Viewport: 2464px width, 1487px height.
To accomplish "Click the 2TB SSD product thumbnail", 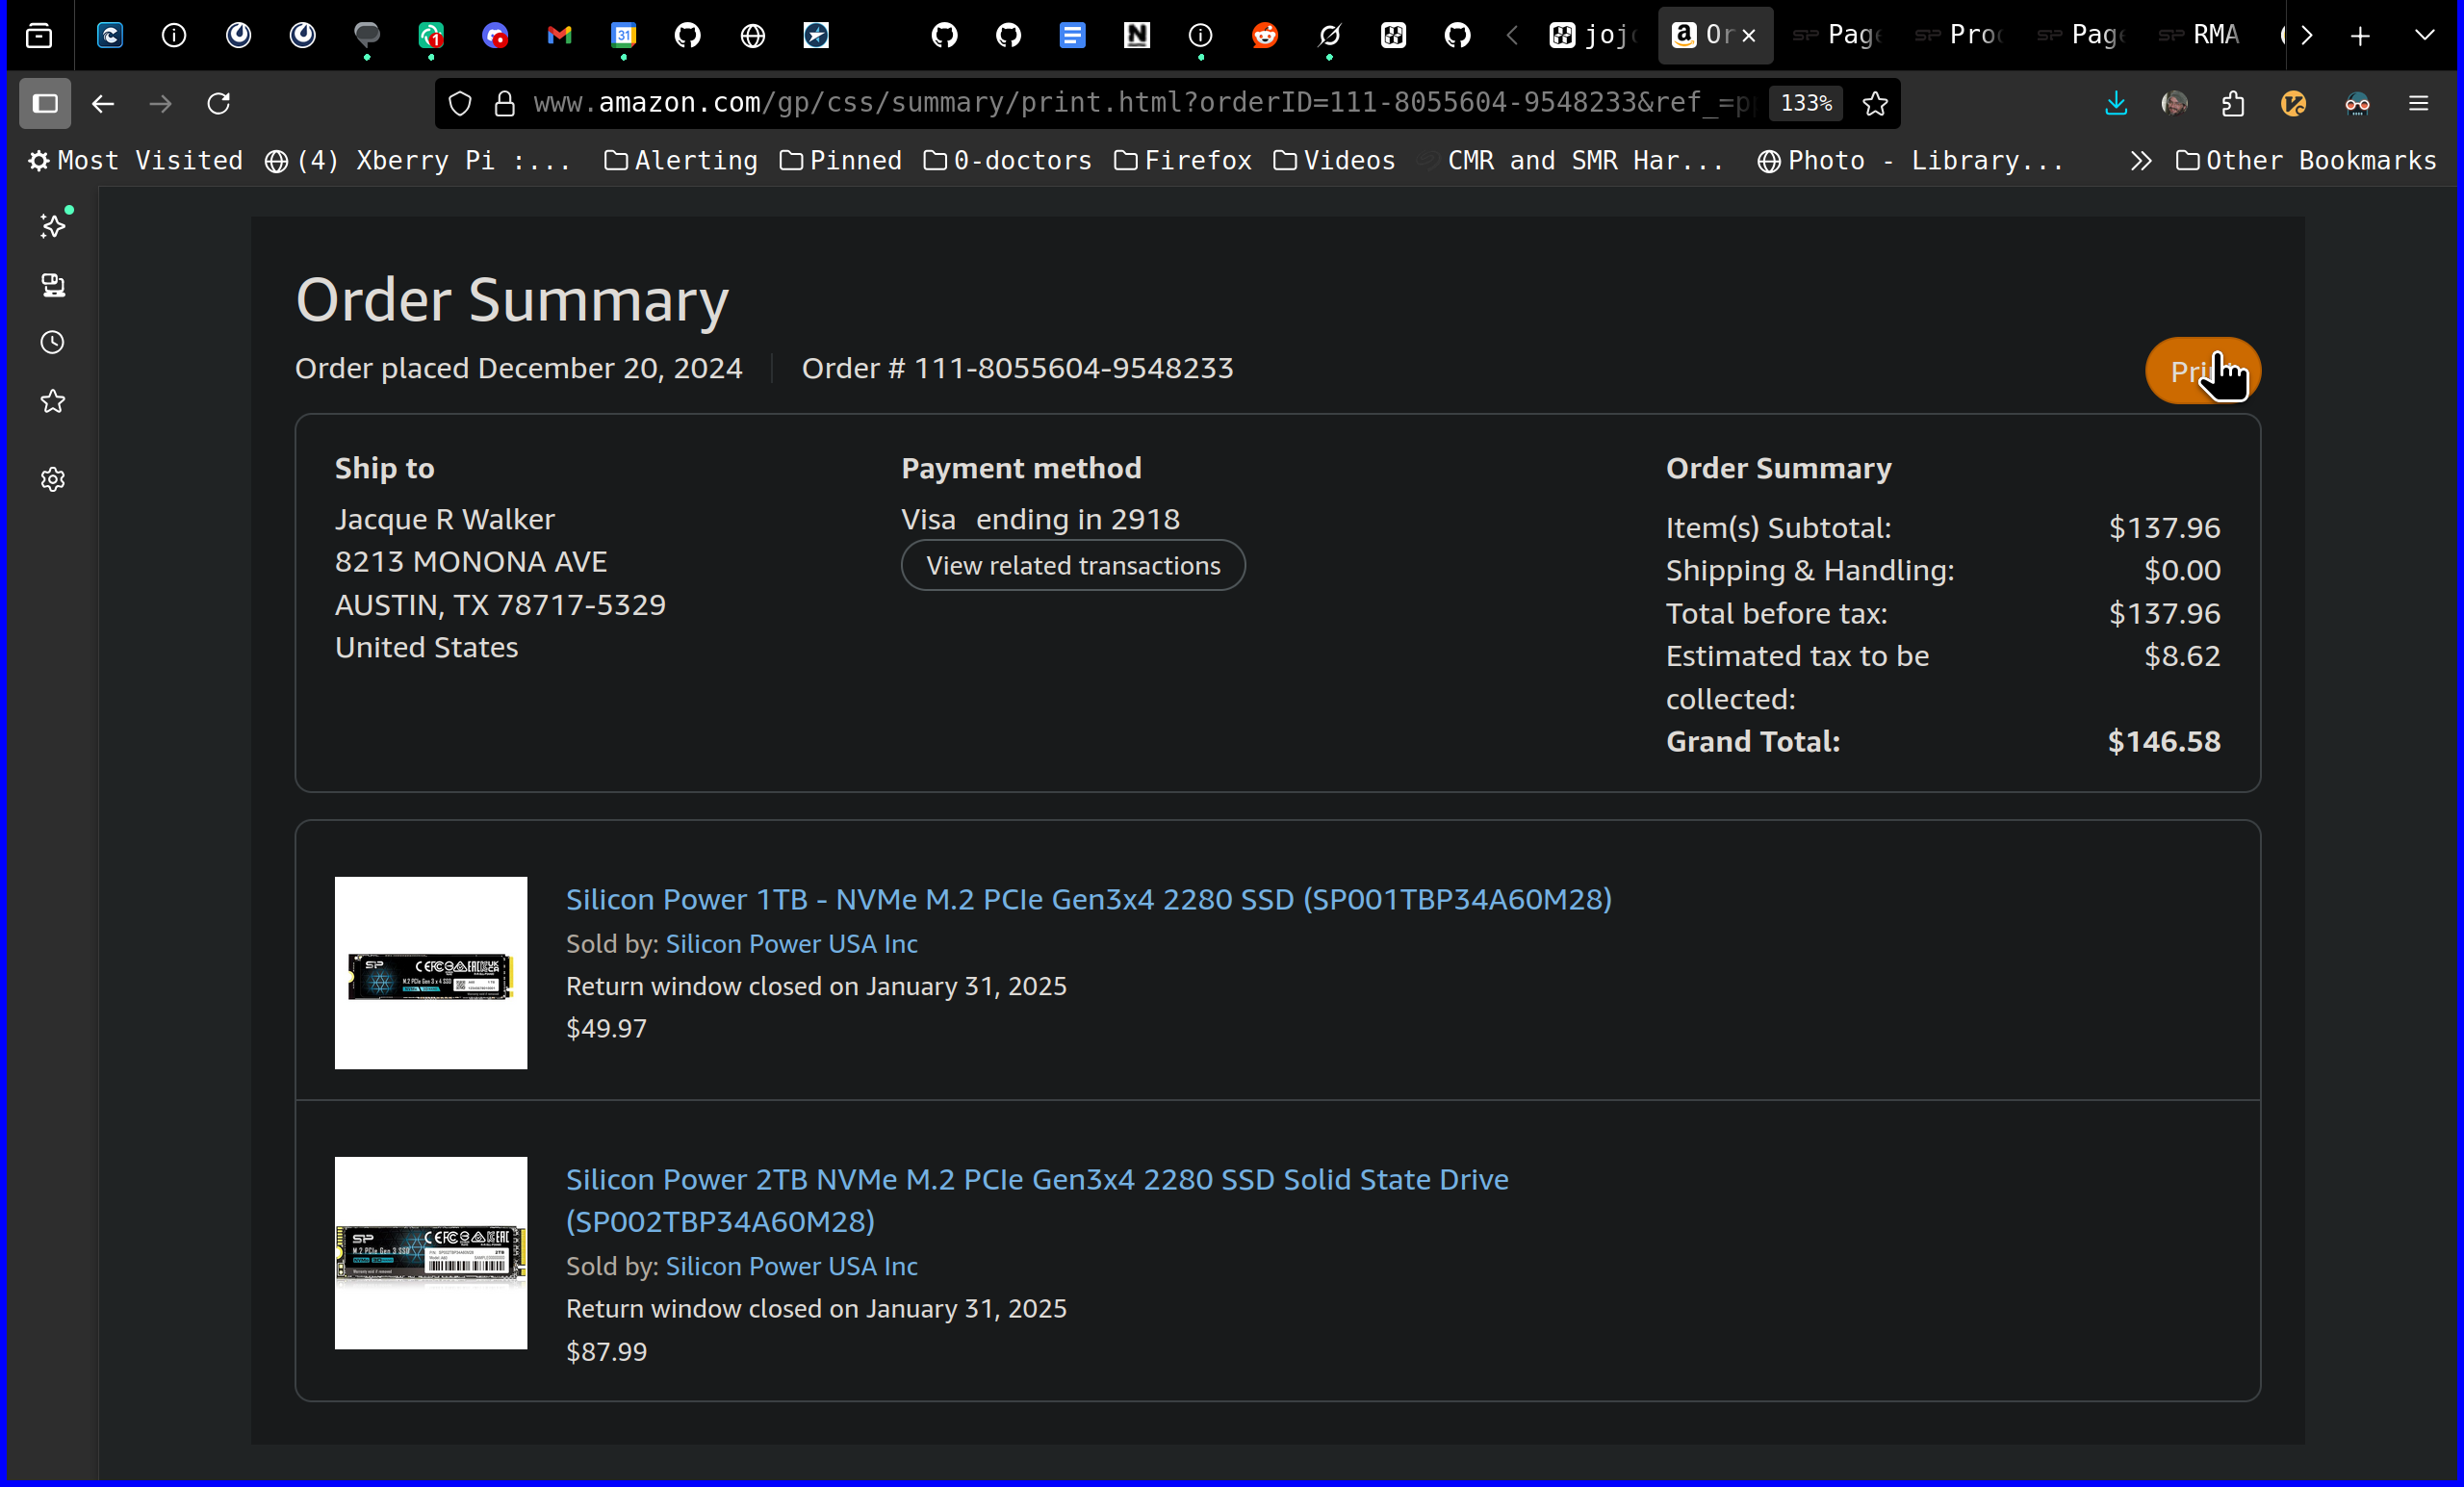I will tap(431, 1253).
